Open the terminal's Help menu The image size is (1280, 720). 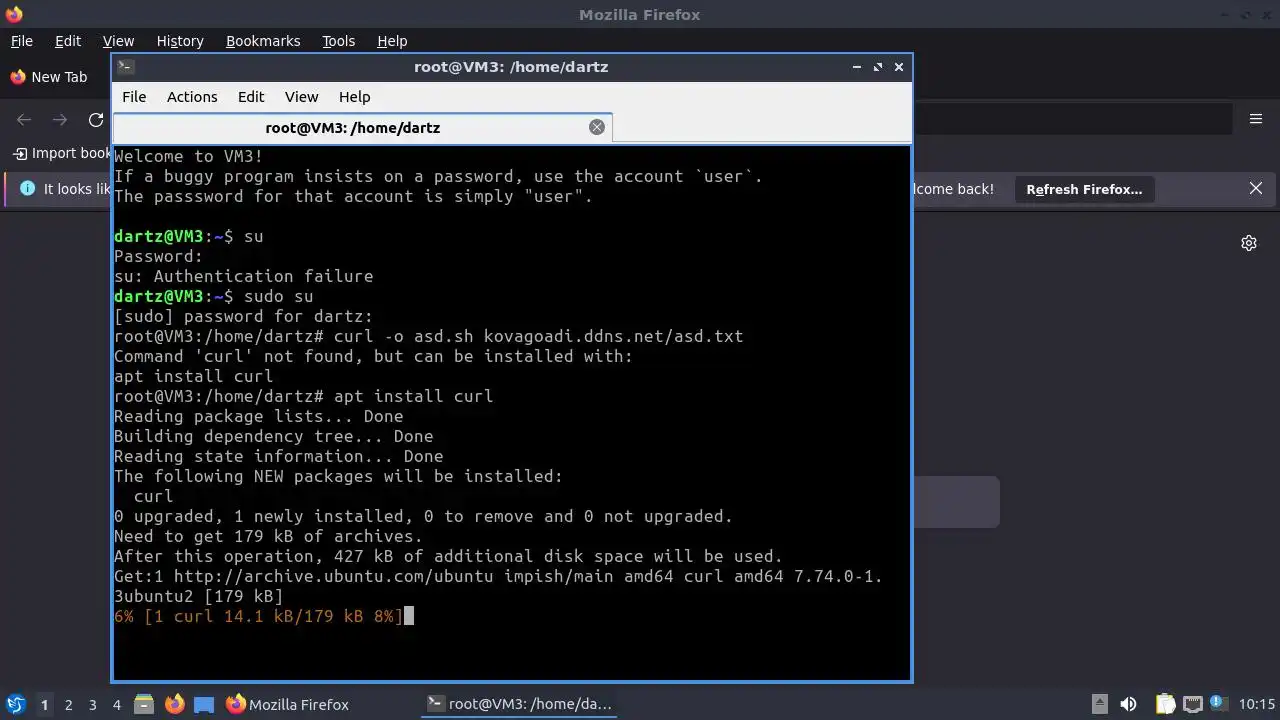[x=355, y=97]
